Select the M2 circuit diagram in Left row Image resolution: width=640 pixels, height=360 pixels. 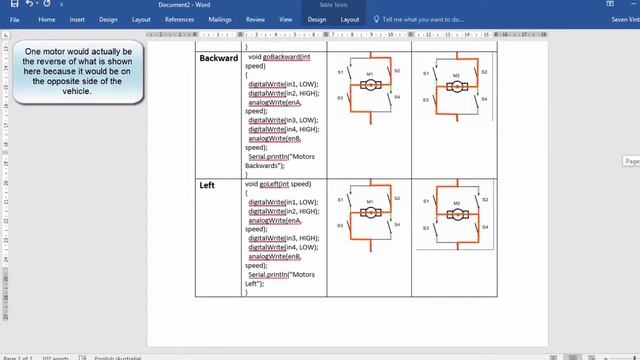(456, 215)
